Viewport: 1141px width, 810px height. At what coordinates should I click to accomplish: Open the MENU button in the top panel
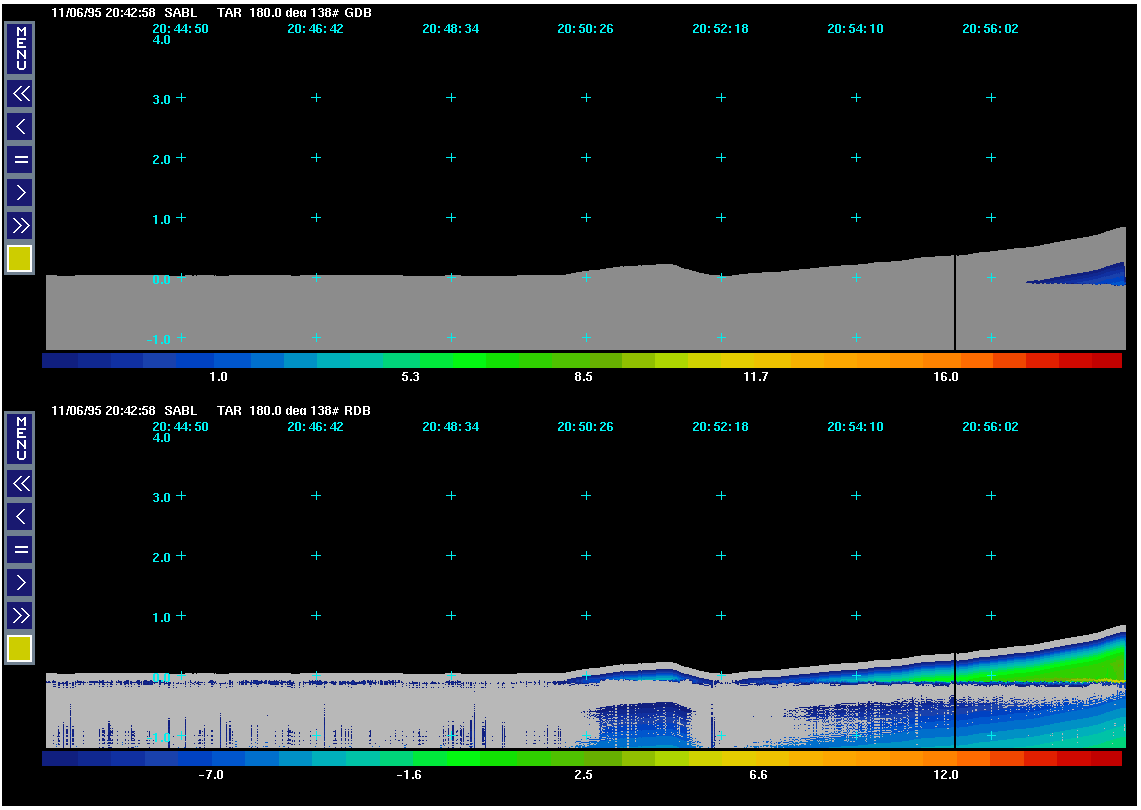pyautogui.click(x=20, y=48)
